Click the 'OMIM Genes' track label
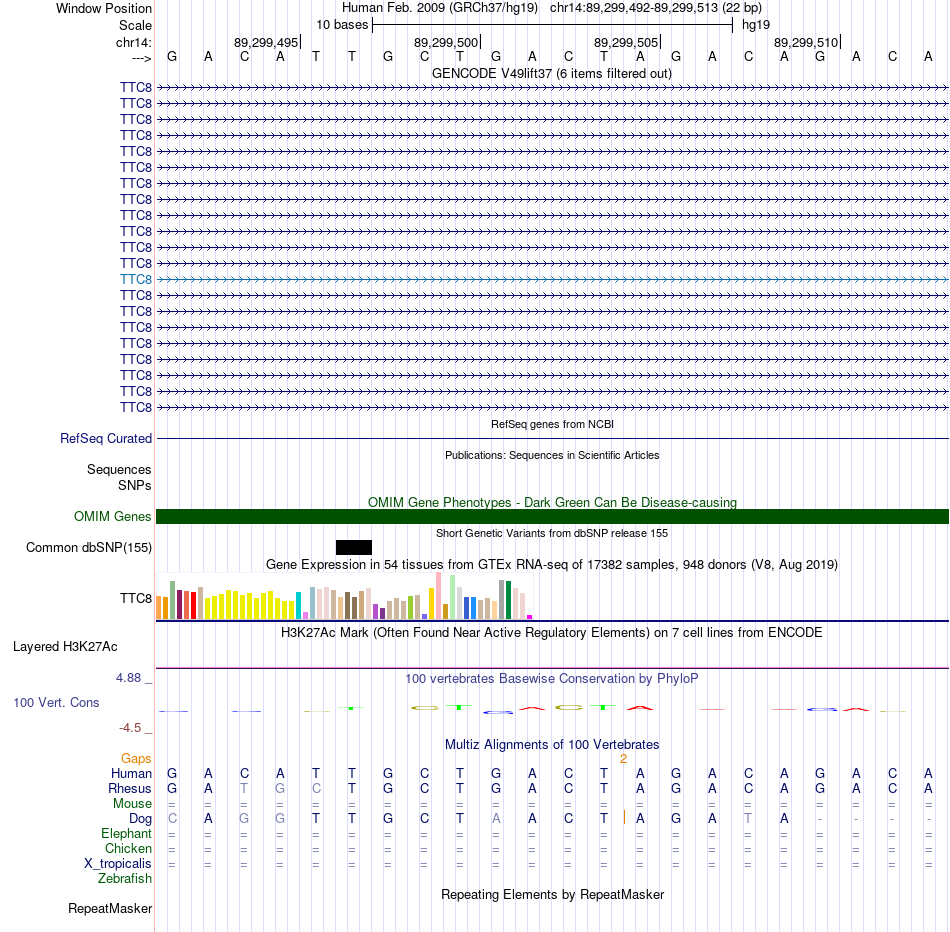 click(x=113, y=516)
